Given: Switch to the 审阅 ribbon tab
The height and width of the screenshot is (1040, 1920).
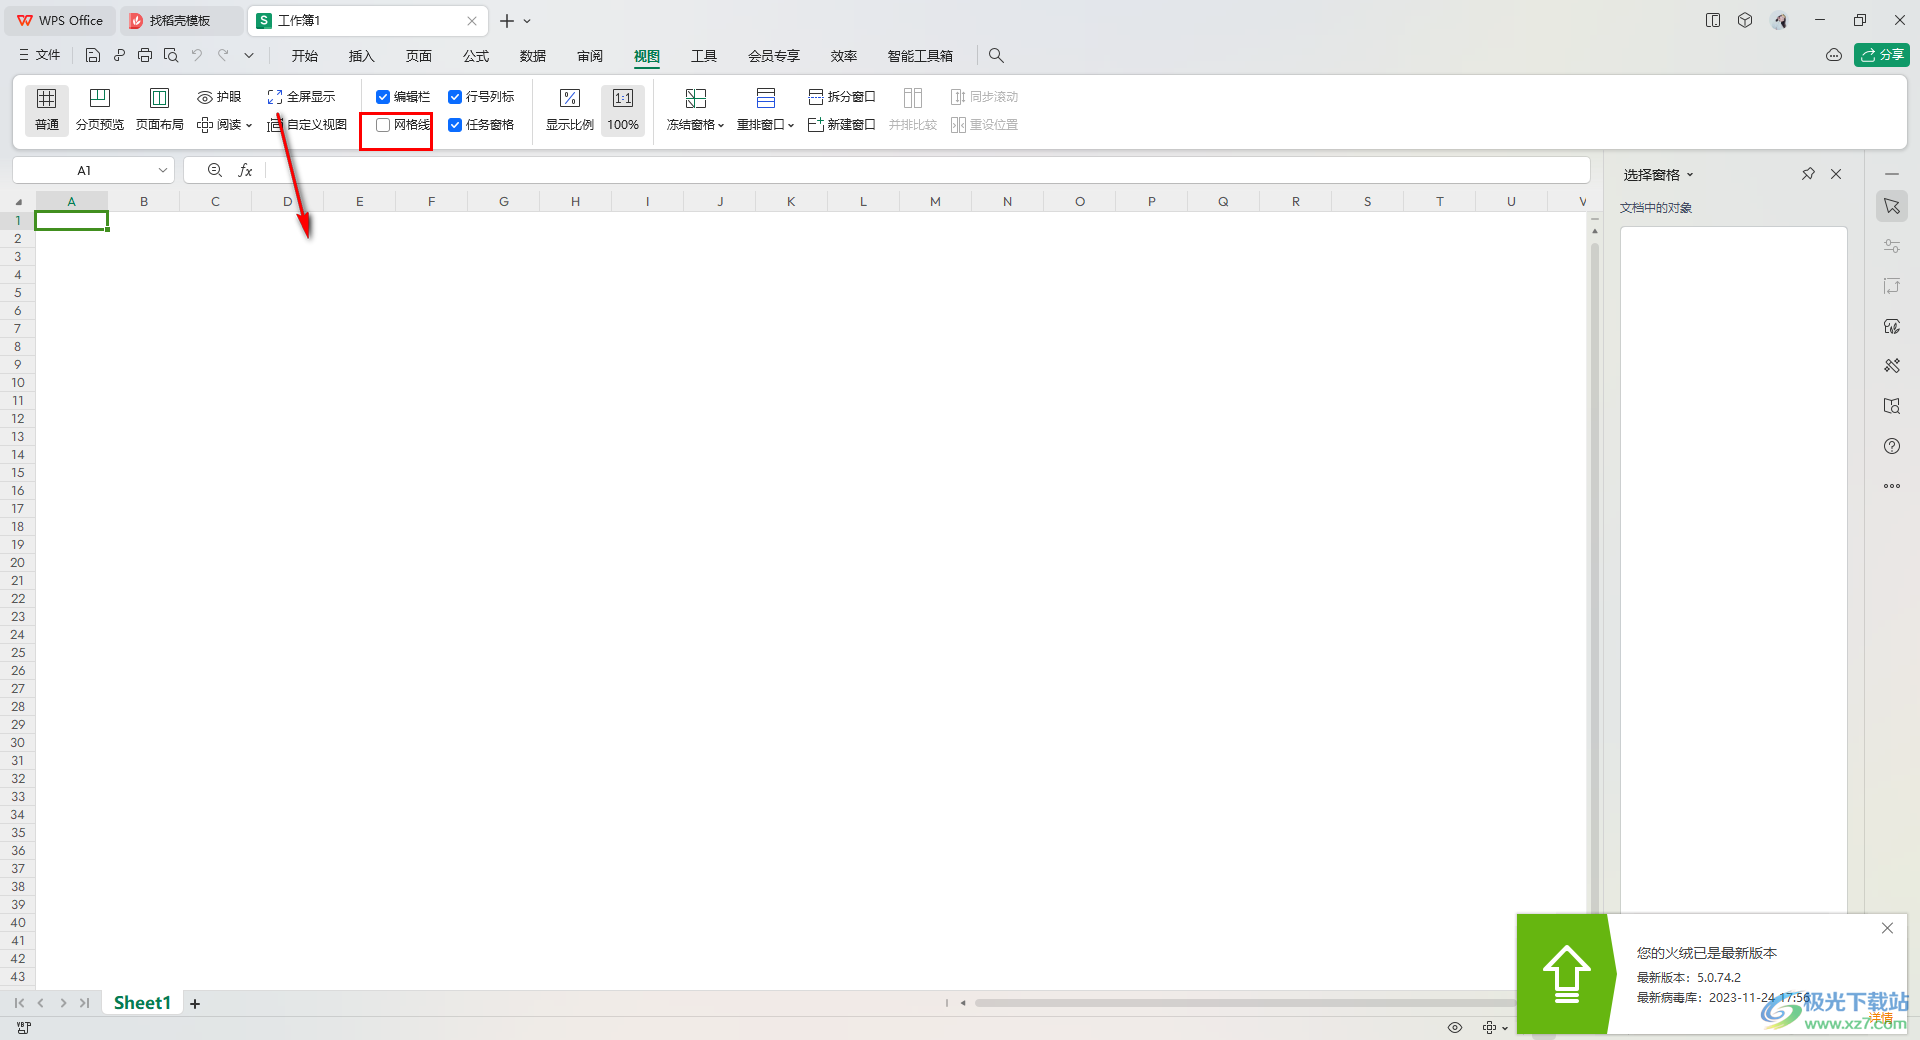Looking at the screenshot, I should [590, 56].
